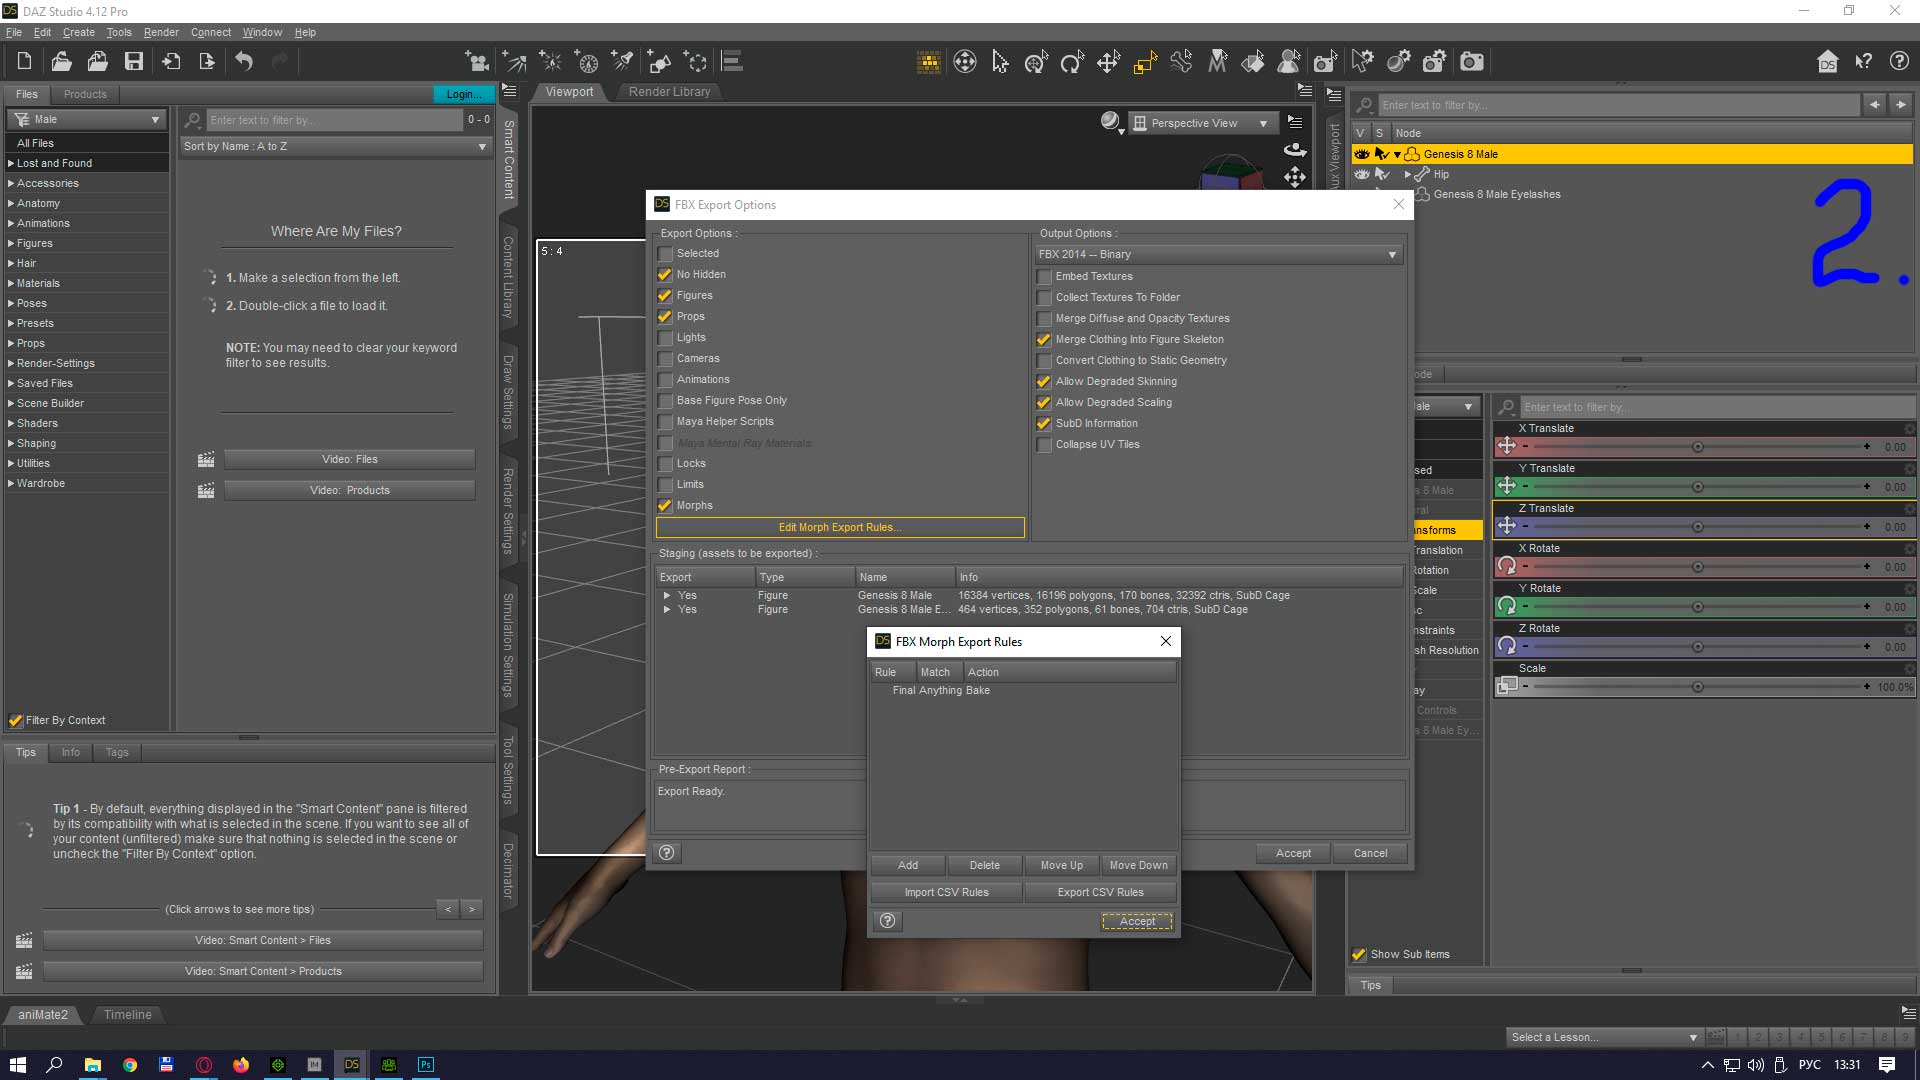Viewport: 1920px width, 1080px height.
Task: Click the Smart Content filter text field
Action: (334, 120)
